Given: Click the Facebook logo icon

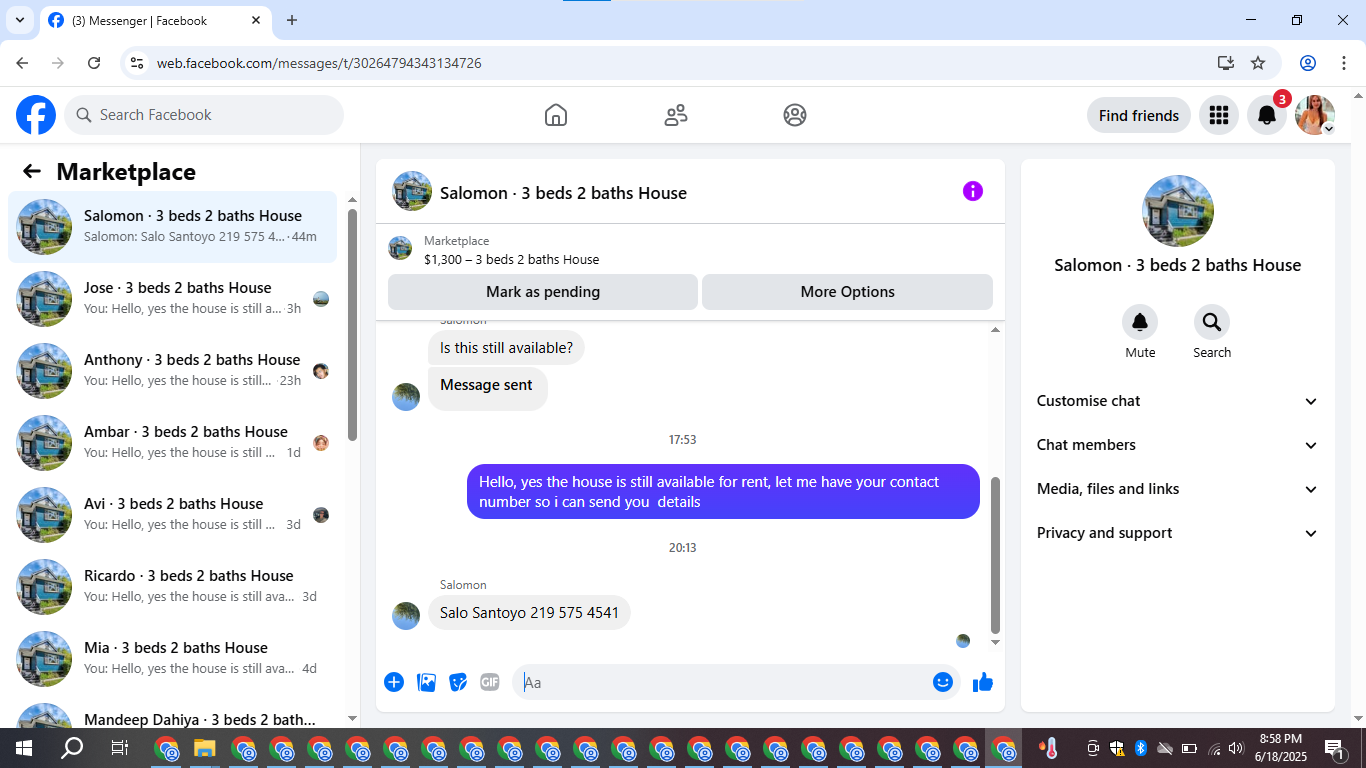Looking at the screenshot, I should tap(36, 115).
